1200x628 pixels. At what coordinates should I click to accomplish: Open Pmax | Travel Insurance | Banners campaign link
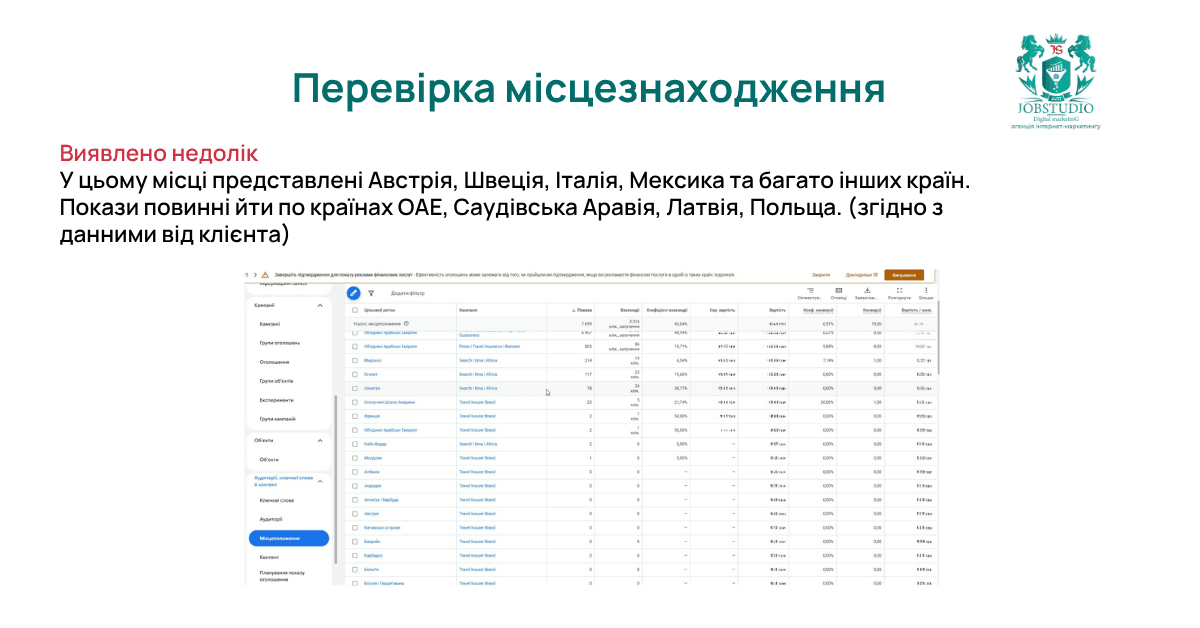(491, 346)
